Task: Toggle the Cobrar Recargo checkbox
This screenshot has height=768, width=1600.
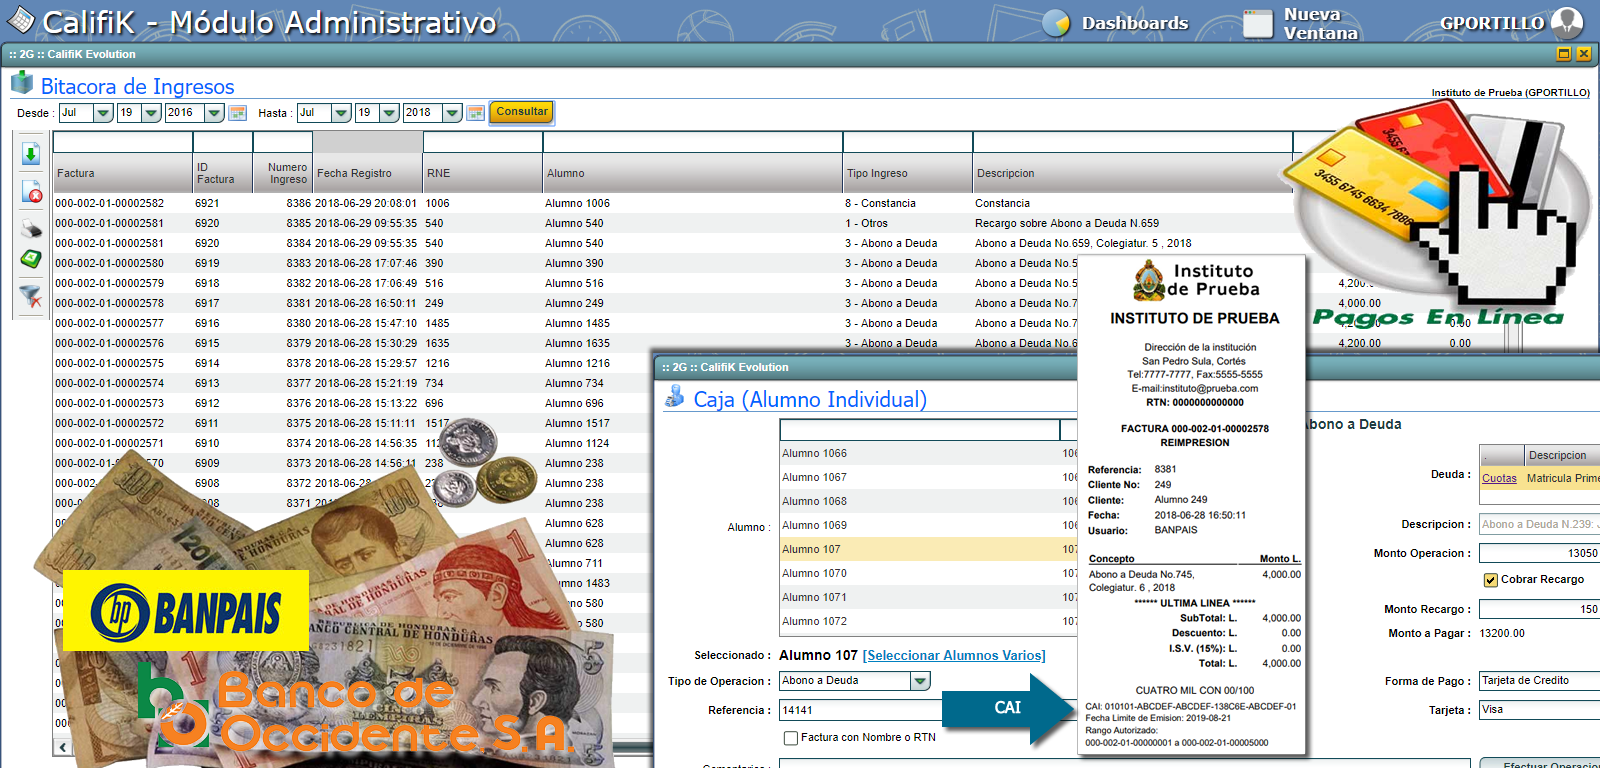Action: point(1491,580)
